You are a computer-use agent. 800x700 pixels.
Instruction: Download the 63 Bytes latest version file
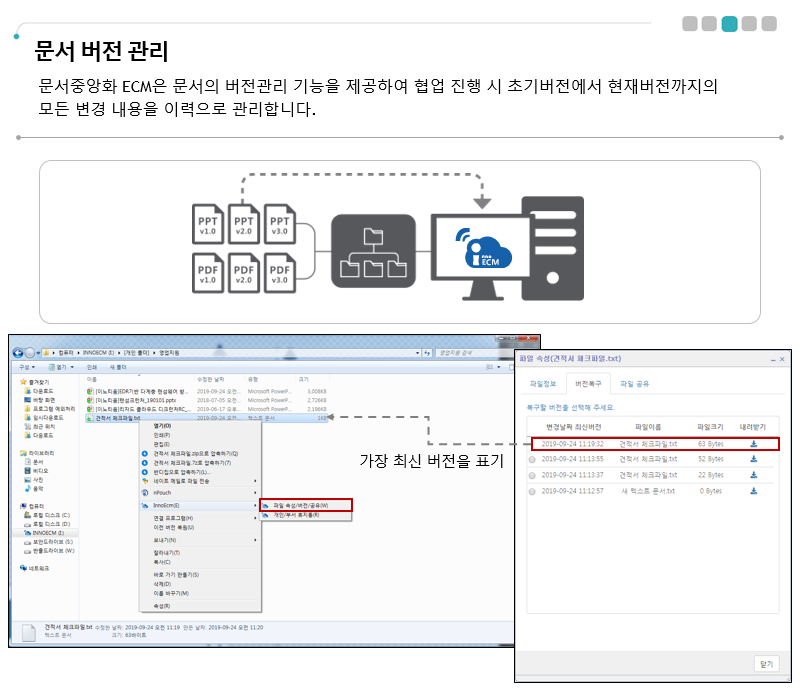coord(753,443)
